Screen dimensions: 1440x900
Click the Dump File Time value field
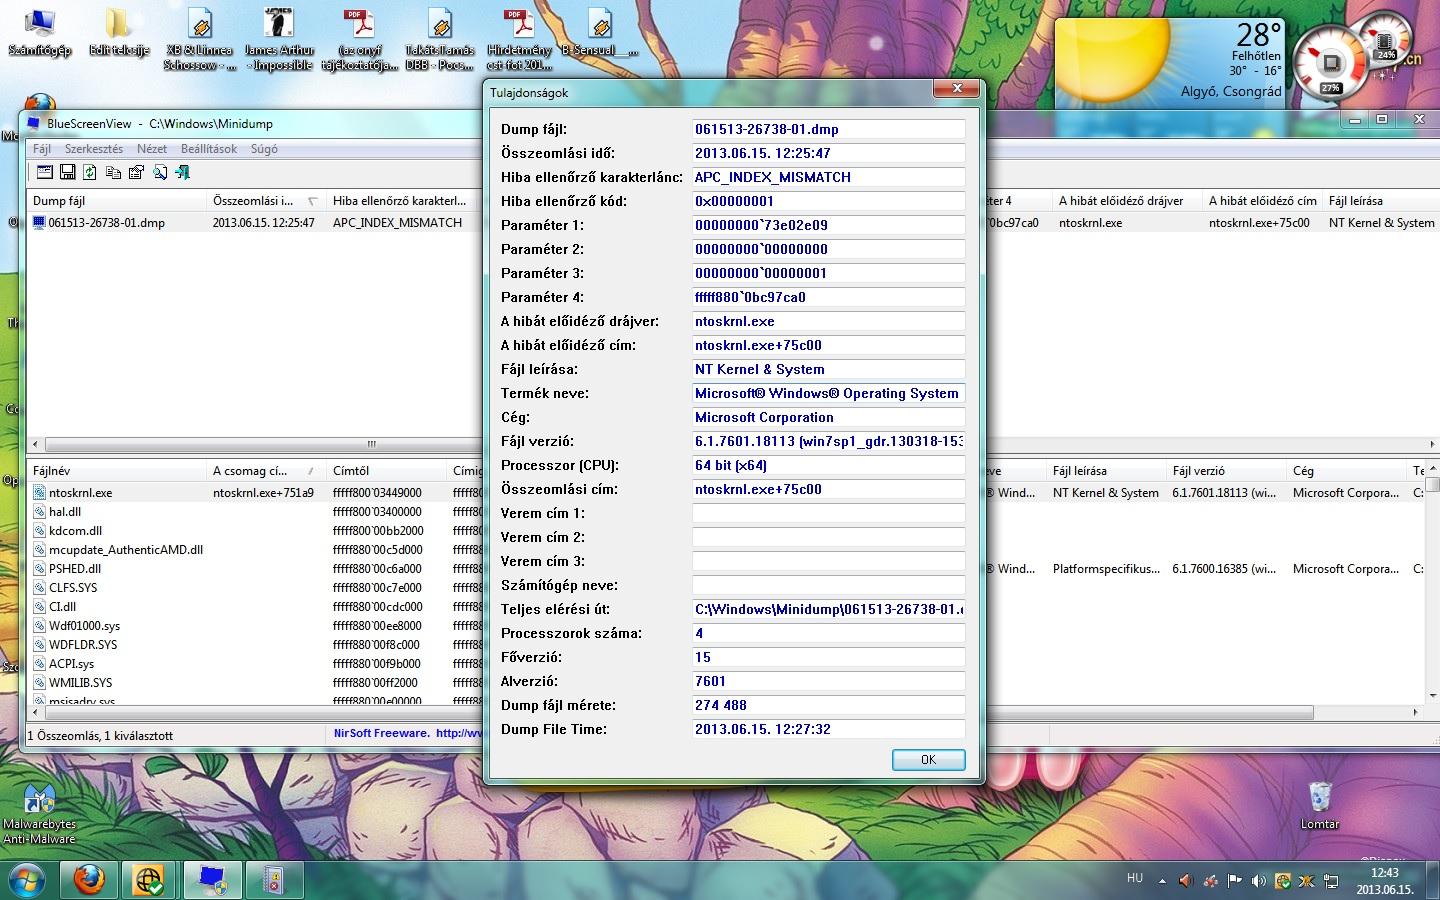point(828,729)
